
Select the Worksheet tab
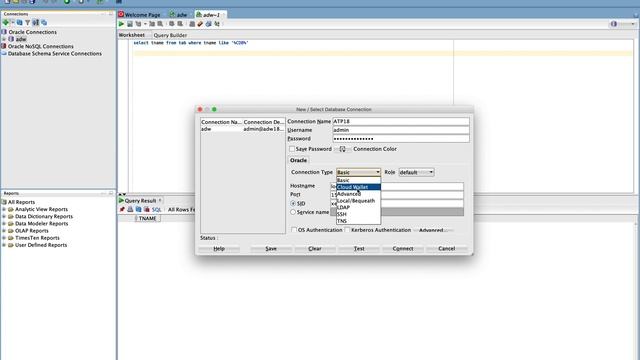131,35
